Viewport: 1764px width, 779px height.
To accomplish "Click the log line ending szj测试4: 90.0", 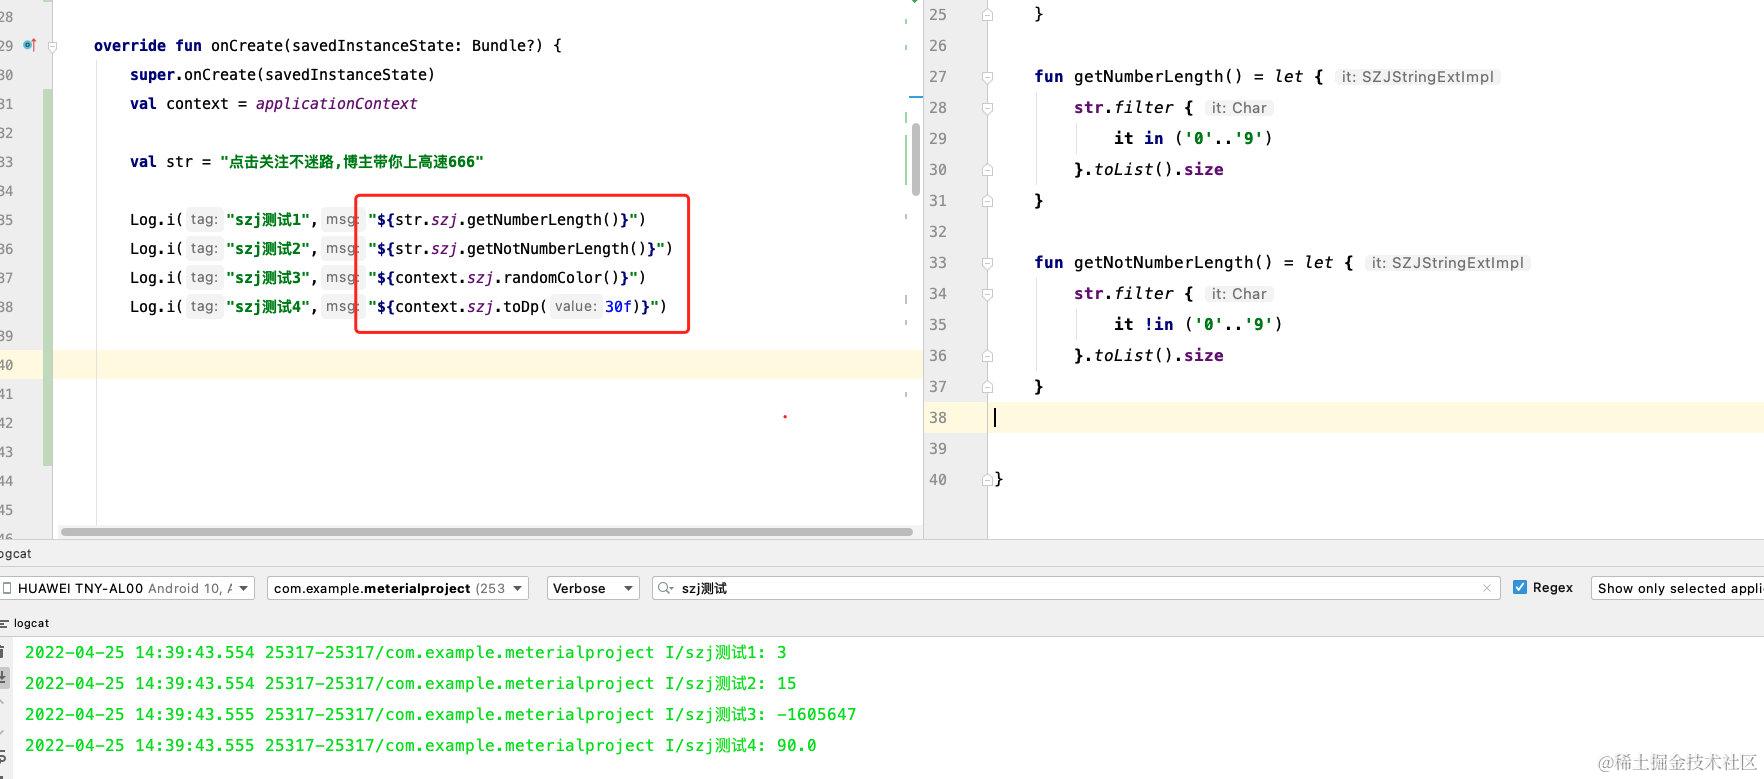I will pyautogui.click(x=420, y=745).
